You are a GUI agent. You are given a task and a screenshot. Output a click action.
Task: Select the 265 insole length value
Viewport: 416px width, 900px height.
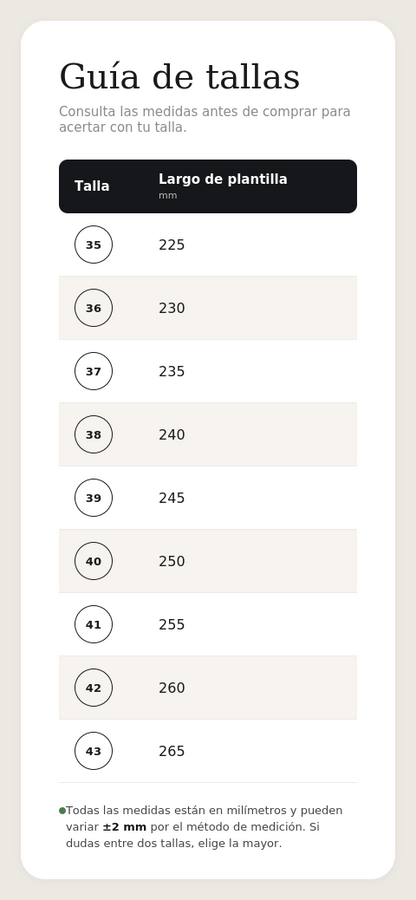point(172,751)
